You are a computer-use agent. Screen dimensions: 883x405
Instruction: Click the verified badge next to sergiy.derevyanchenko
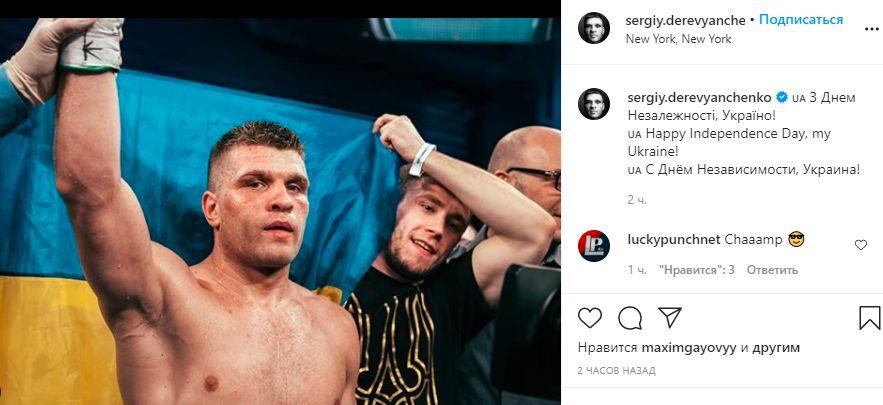pyautogui.click(x=782, y=97)
